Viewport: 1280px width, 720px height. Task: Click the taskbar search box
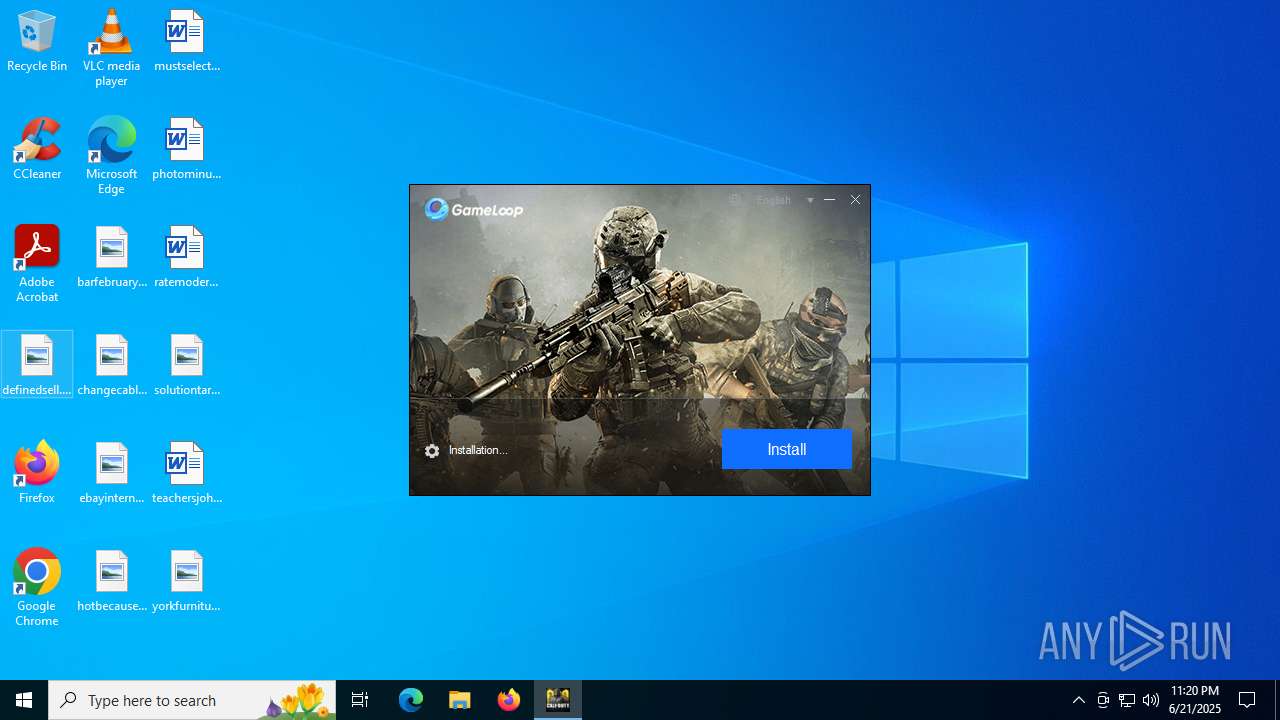[192, 700]
